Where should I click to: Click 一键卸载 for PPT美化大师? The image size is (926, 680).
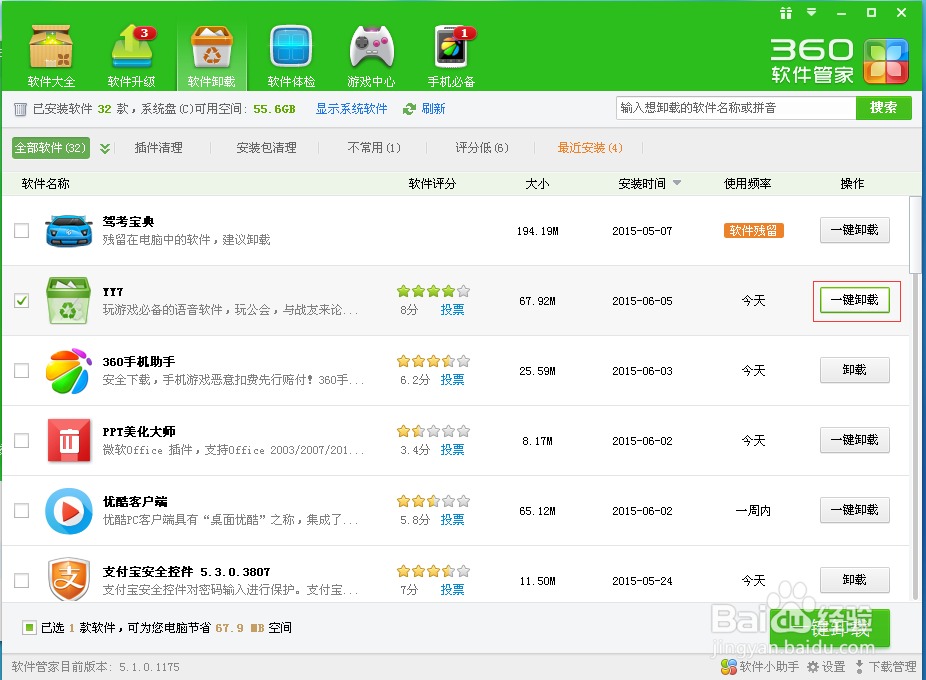tap(855, 440)
